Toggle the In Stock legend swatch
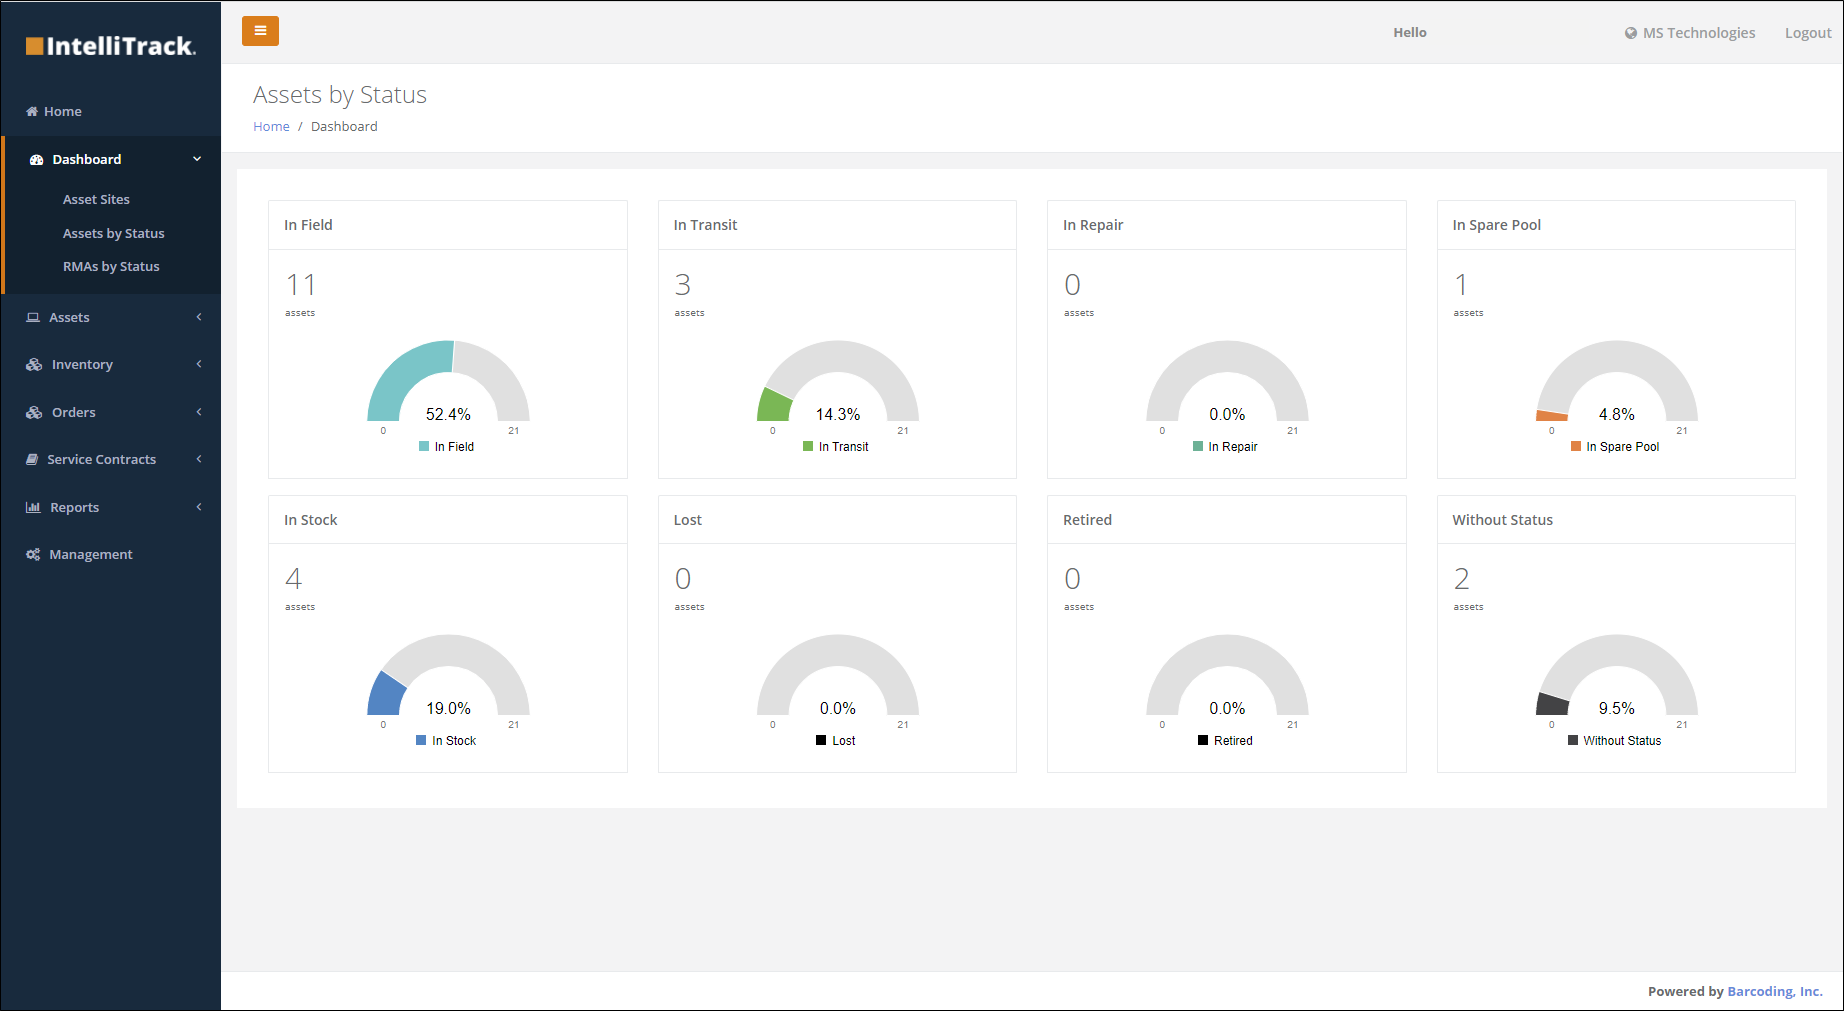This screenshot has width=1844, height=1011. point(421,741)
